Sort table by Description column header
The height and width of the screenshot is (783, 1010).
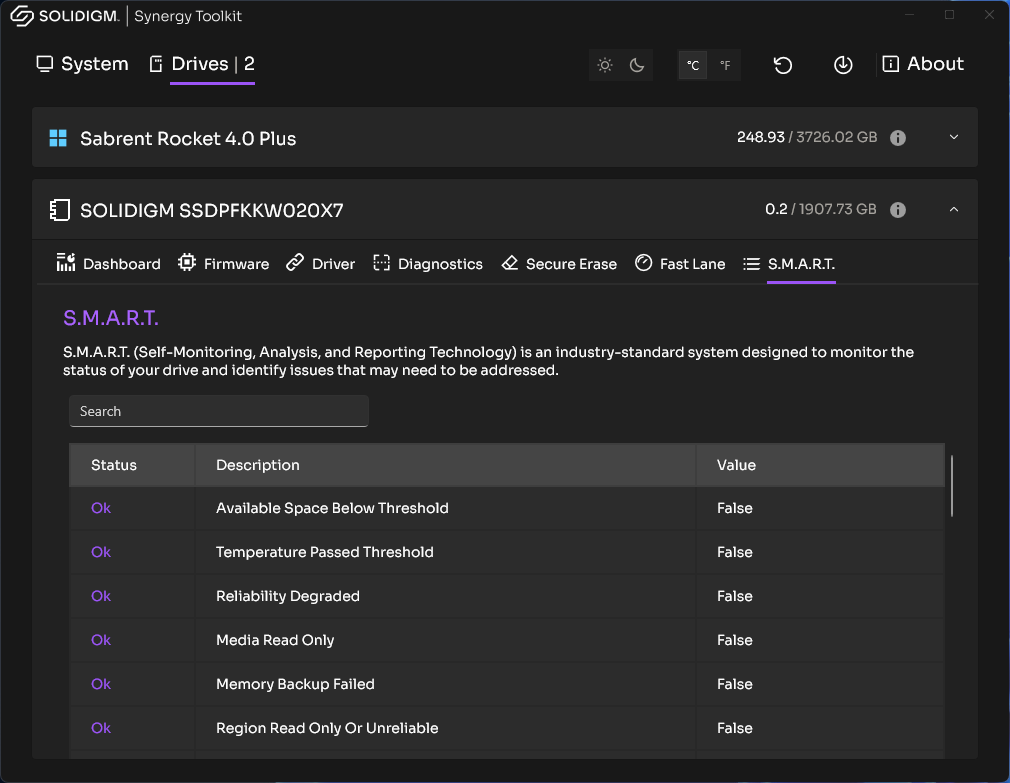(x=258, y=465)
